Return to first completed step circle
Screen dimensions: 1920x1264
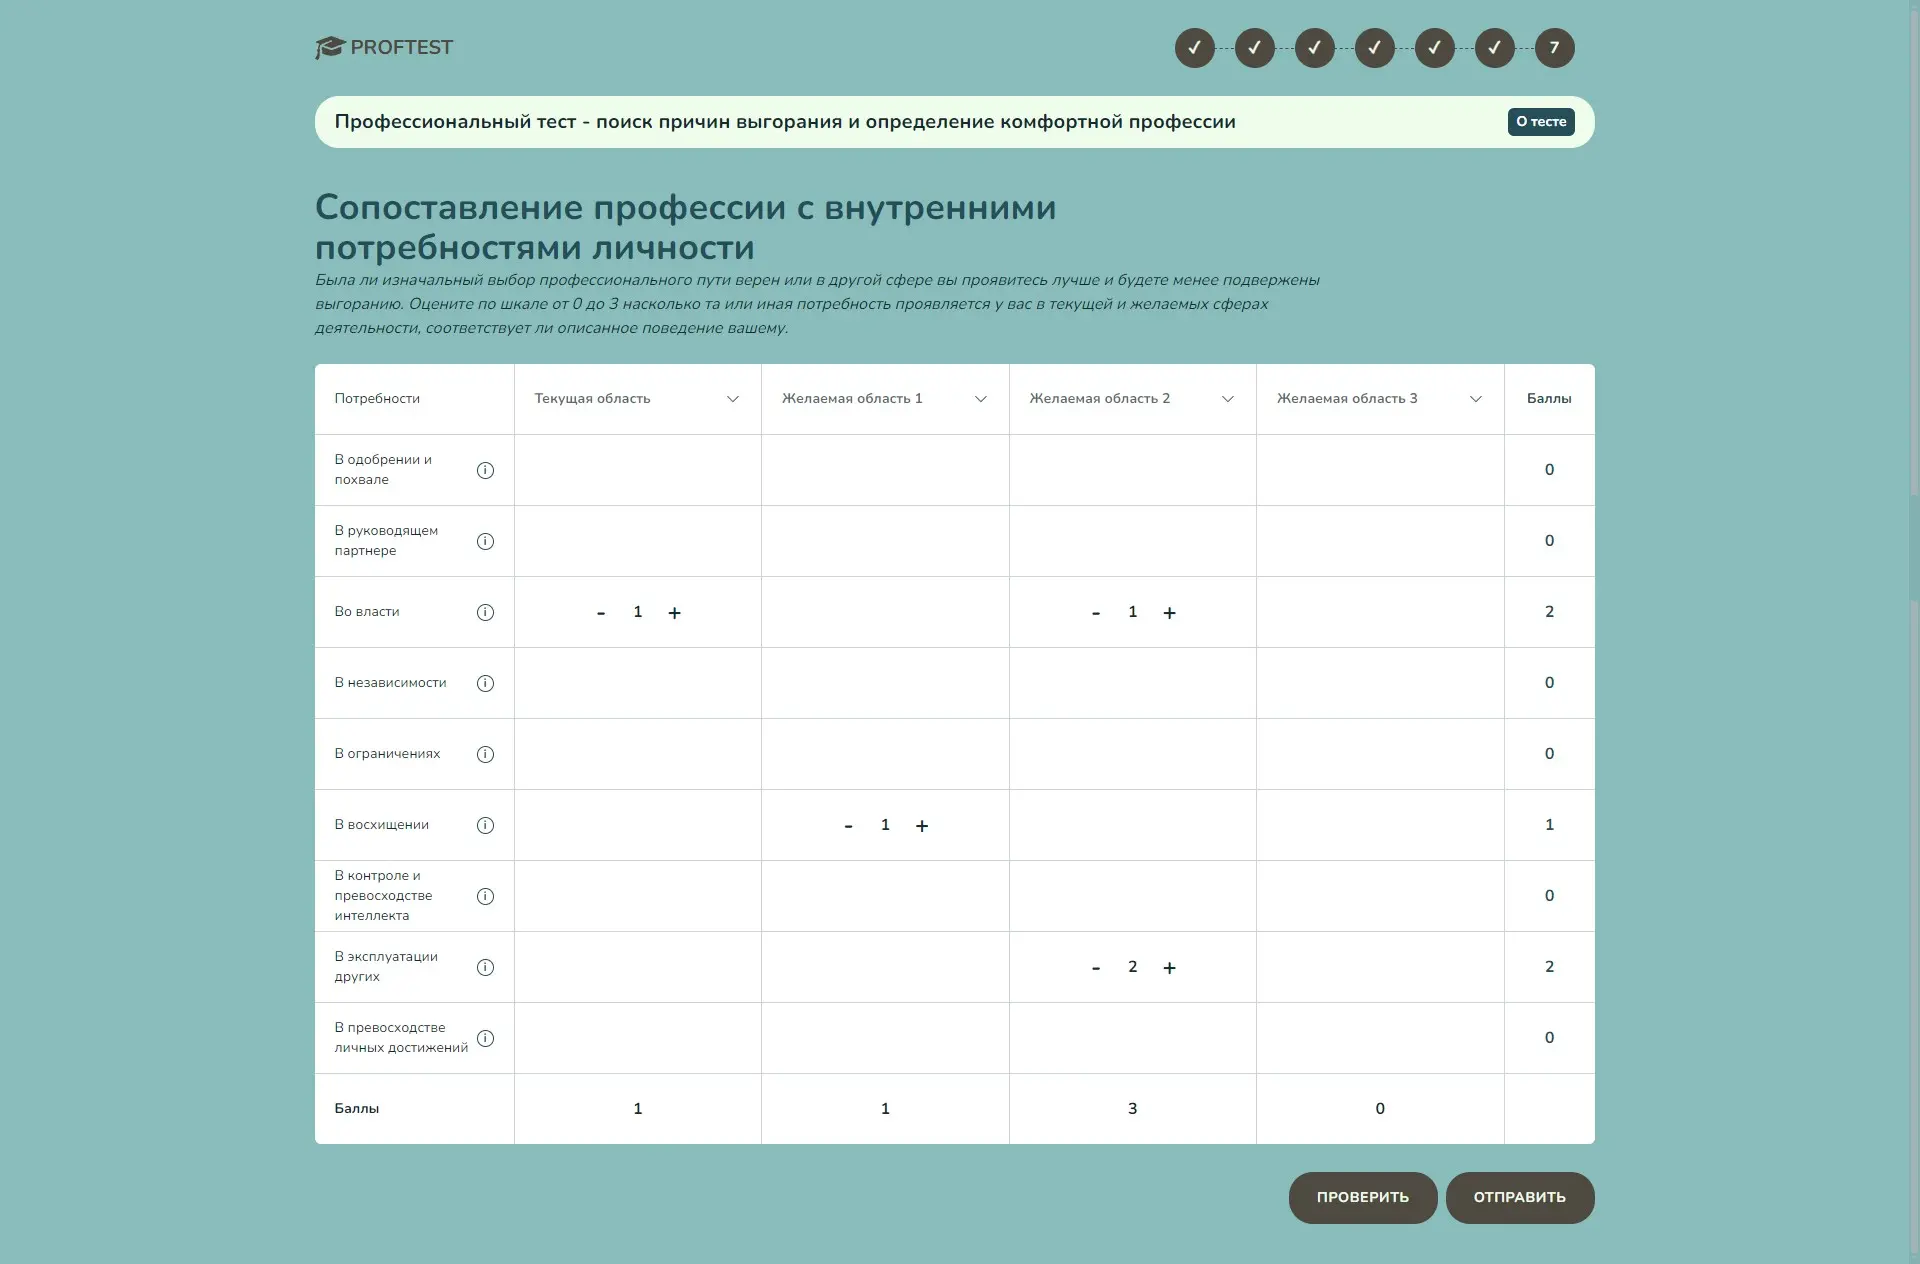(x=1194, y=48)
